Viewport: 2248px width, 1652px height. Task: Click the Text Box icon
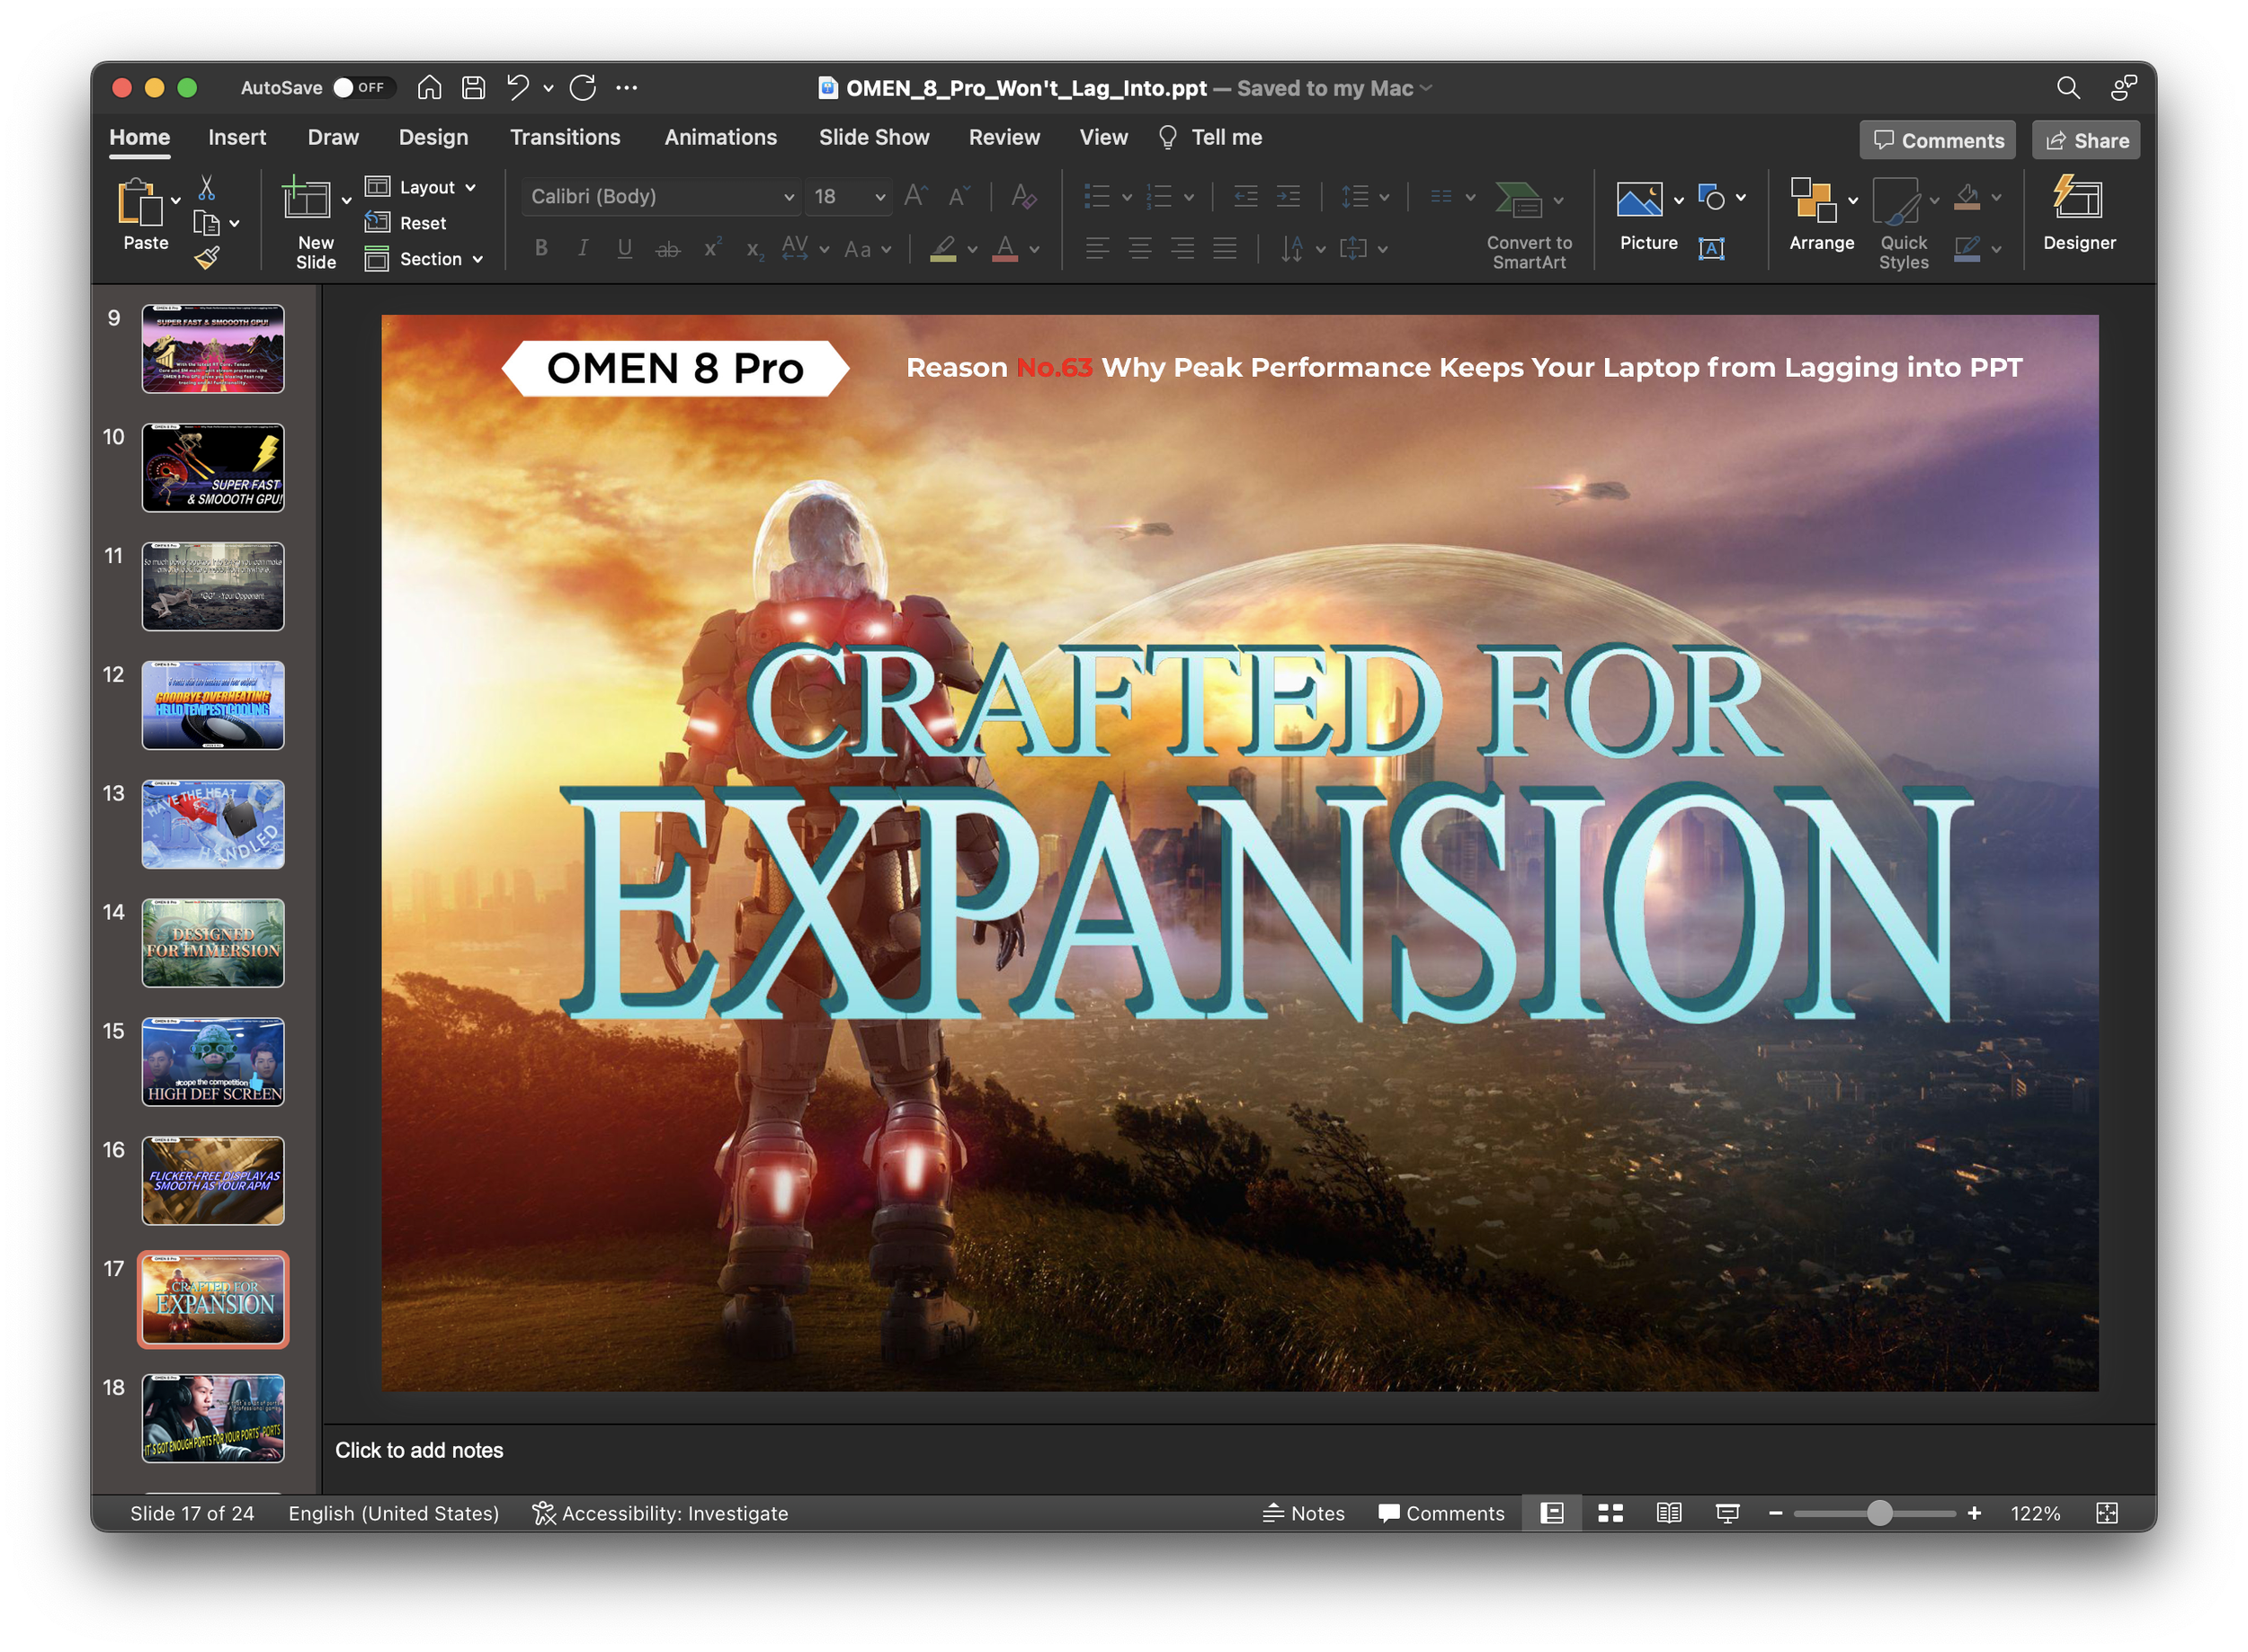pos(1712,249)
